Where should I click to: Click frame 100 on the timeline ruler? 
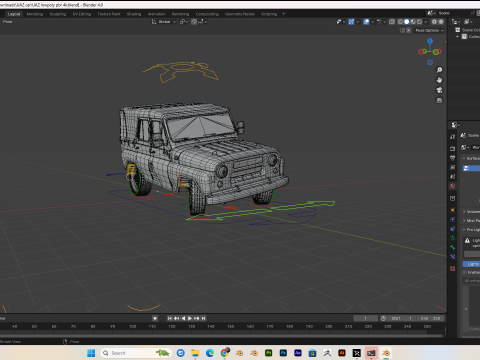coord(133,326)
